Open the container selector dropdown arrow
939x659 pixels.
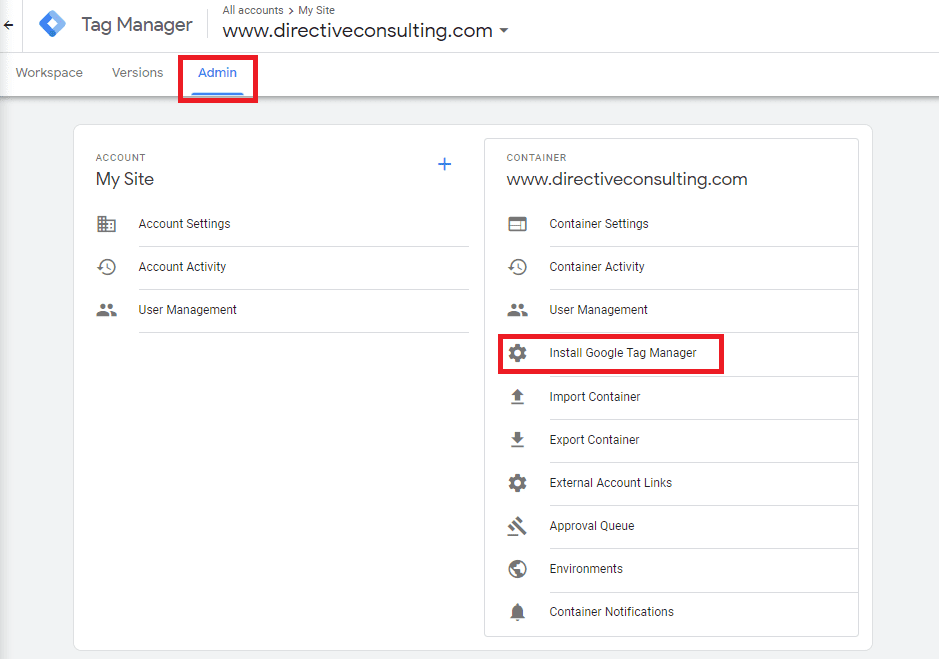click(x=504, y=31)
